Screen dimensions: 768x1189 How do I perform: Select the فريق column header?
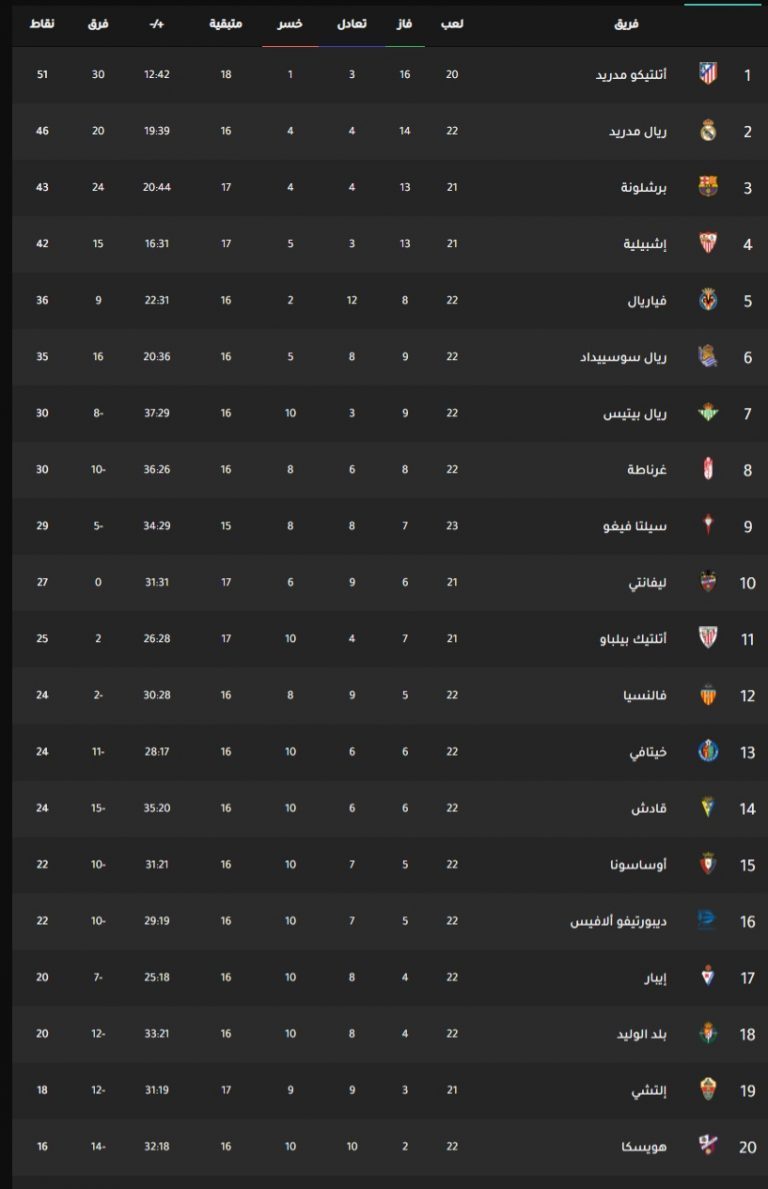626,24
